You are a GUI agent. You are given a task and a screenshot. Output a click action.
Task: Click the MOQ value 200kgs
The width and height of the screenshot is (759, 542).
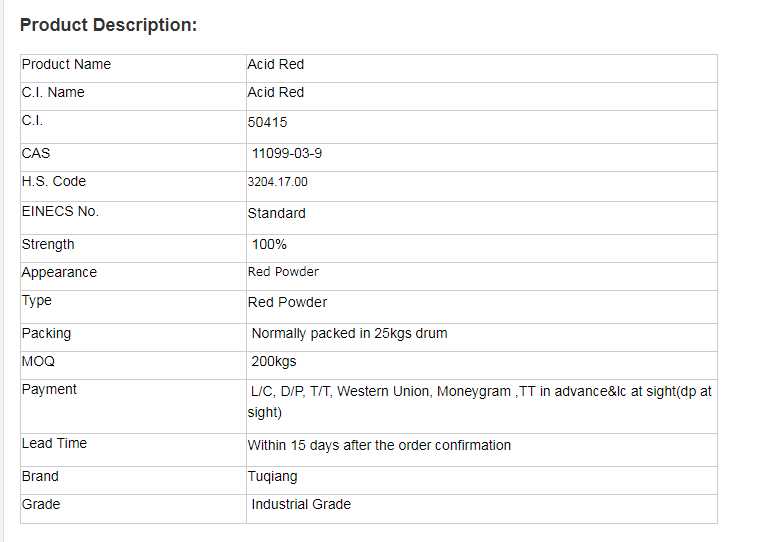(x=274, y=361)
